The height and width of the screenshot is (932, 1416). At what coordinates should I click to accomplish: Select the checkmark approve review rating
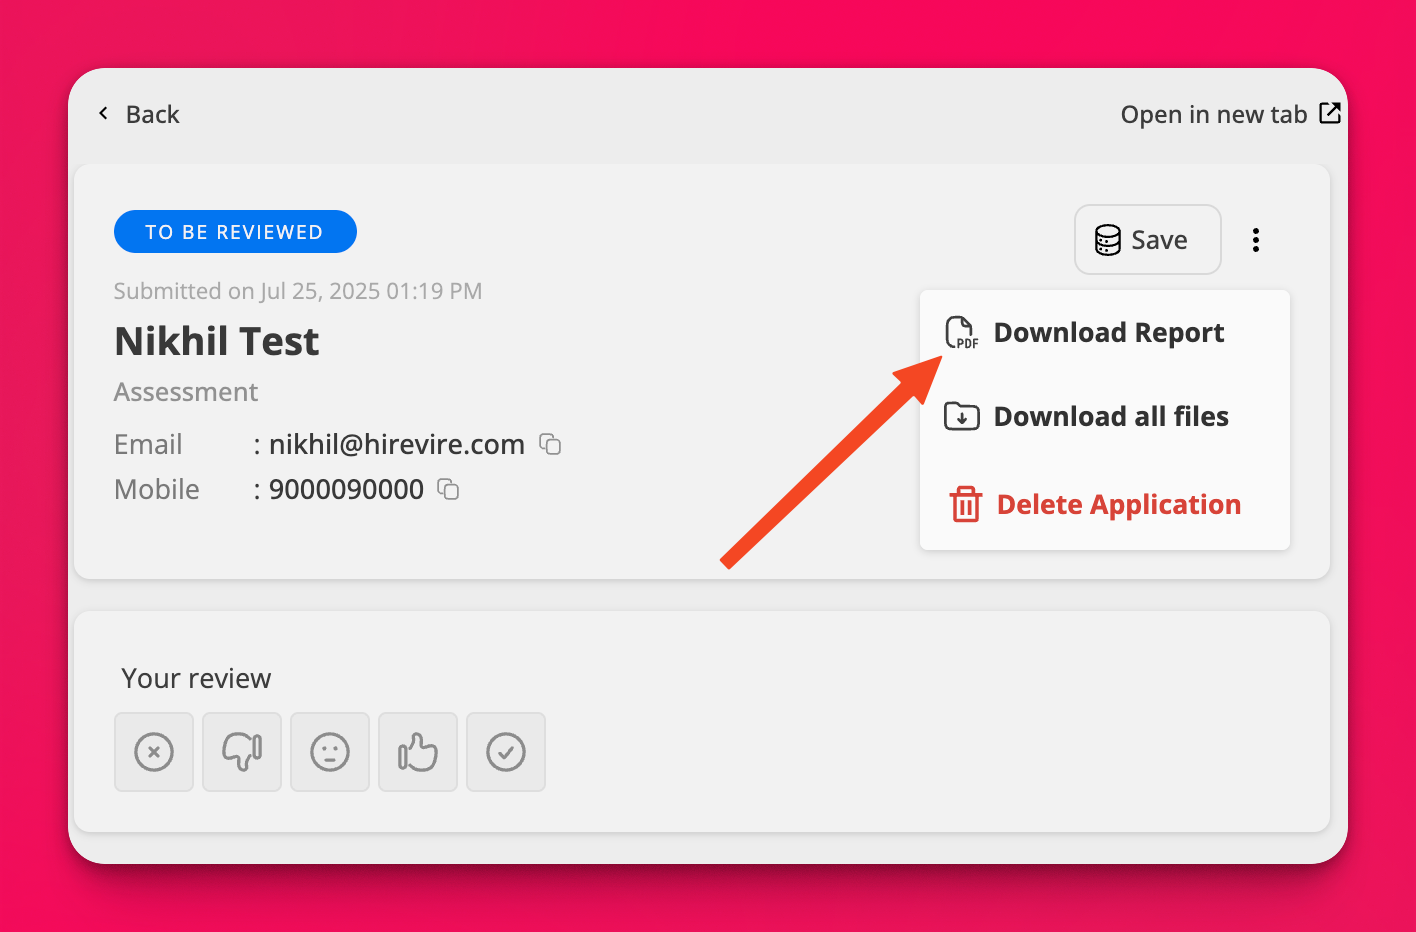(x=506, y=752)
